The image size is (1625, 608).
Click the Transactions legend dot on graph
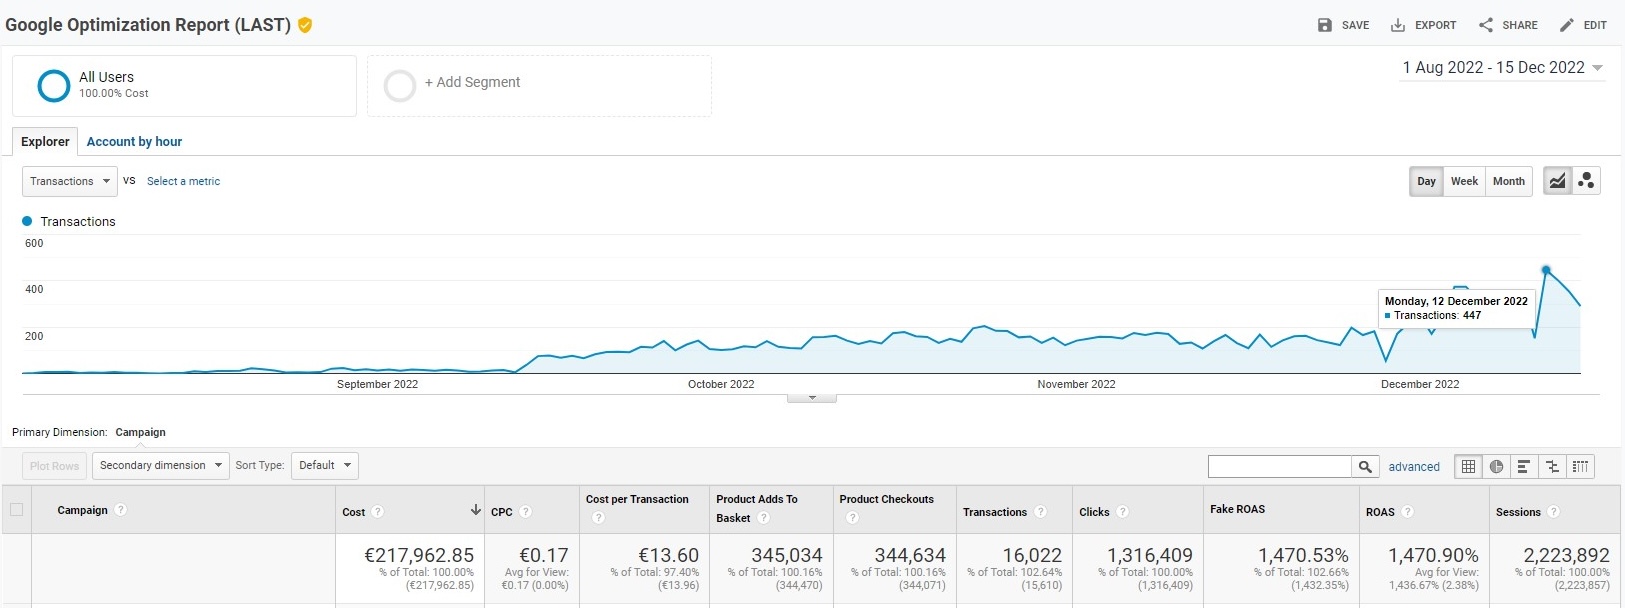pos(27,221)
